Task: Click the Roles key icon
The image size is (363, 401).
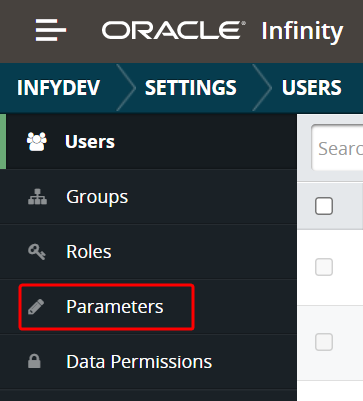Action: tap(37, 252)
